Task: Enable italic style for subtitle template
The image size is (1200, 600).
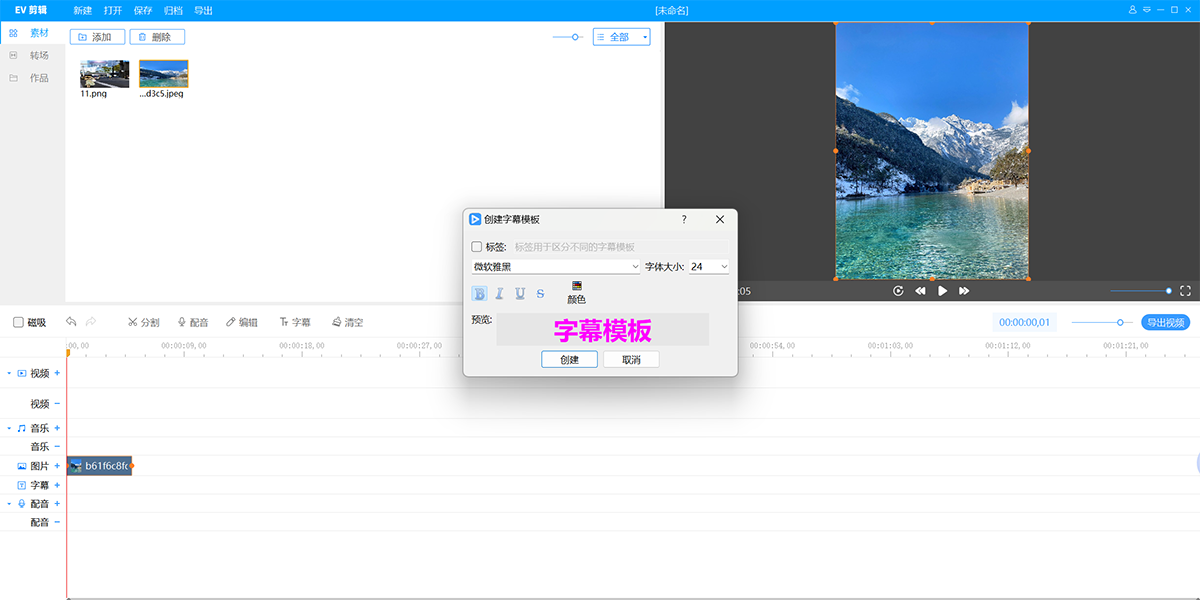Action: (x=499, y=293)
